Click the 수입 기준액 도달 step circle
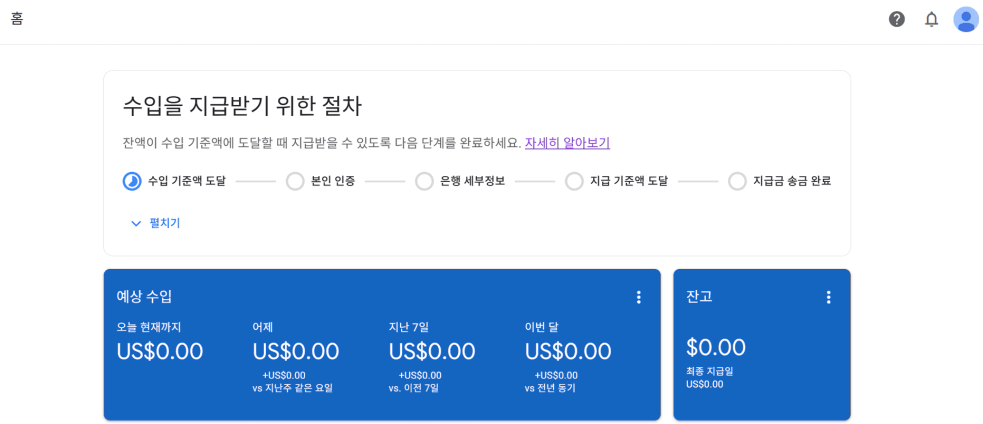This screenshot has height=424, width=983. coord(132,181)
